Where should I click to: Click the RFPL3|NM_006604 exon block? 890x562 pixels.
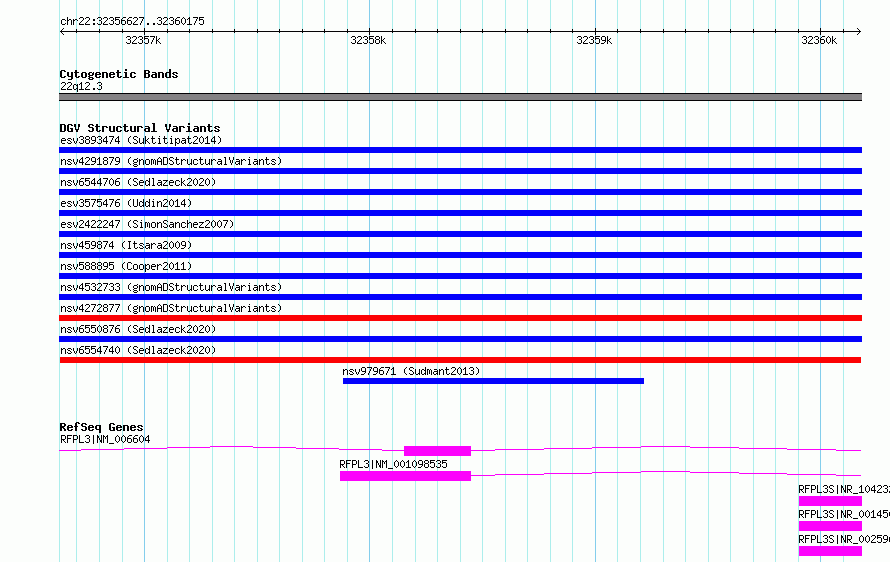437,451
